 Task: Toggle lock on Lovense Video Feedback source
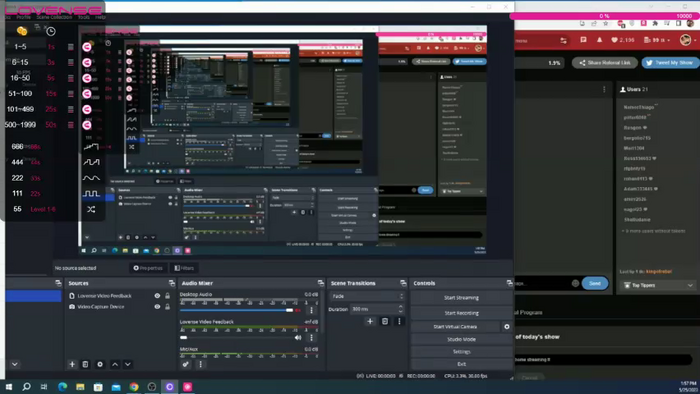(167, 295)
